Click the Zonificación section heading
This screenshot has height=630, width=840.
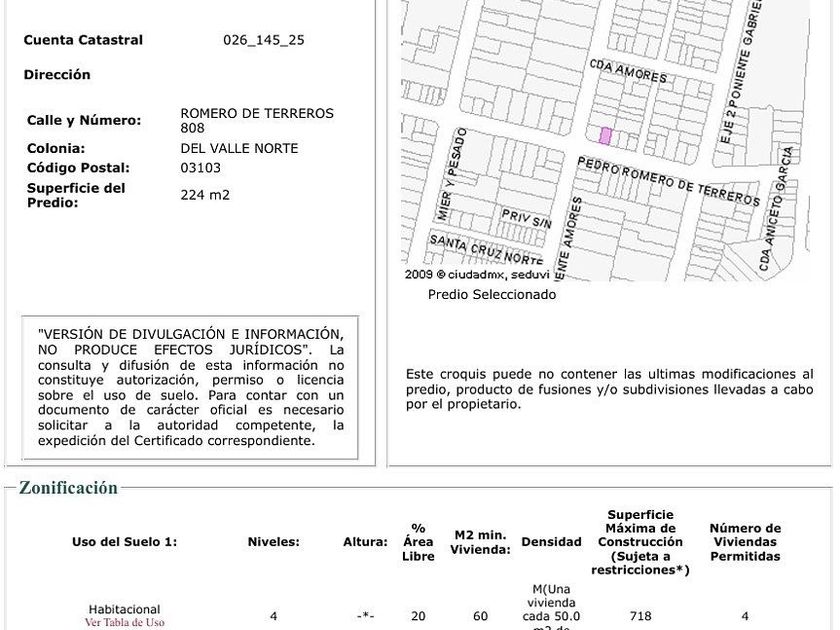68,488
